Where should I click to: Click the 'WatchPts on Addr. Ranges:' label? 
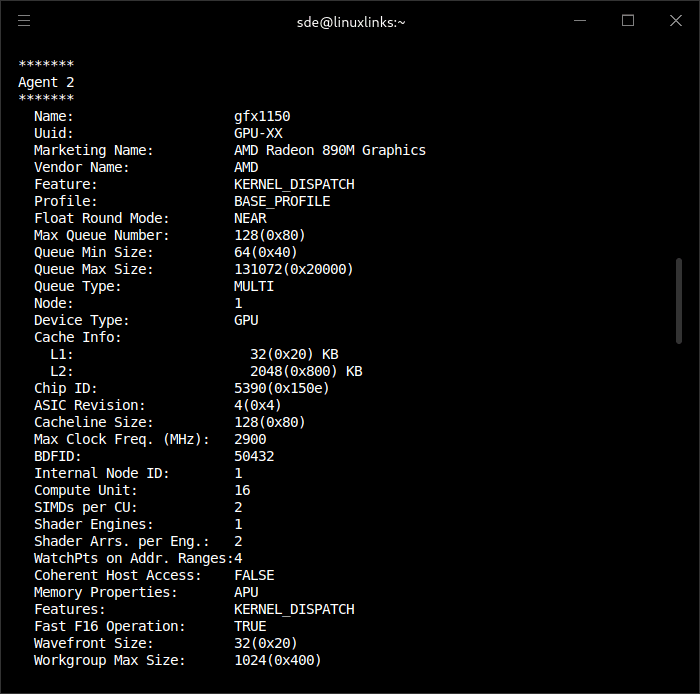tap(134, 558)
